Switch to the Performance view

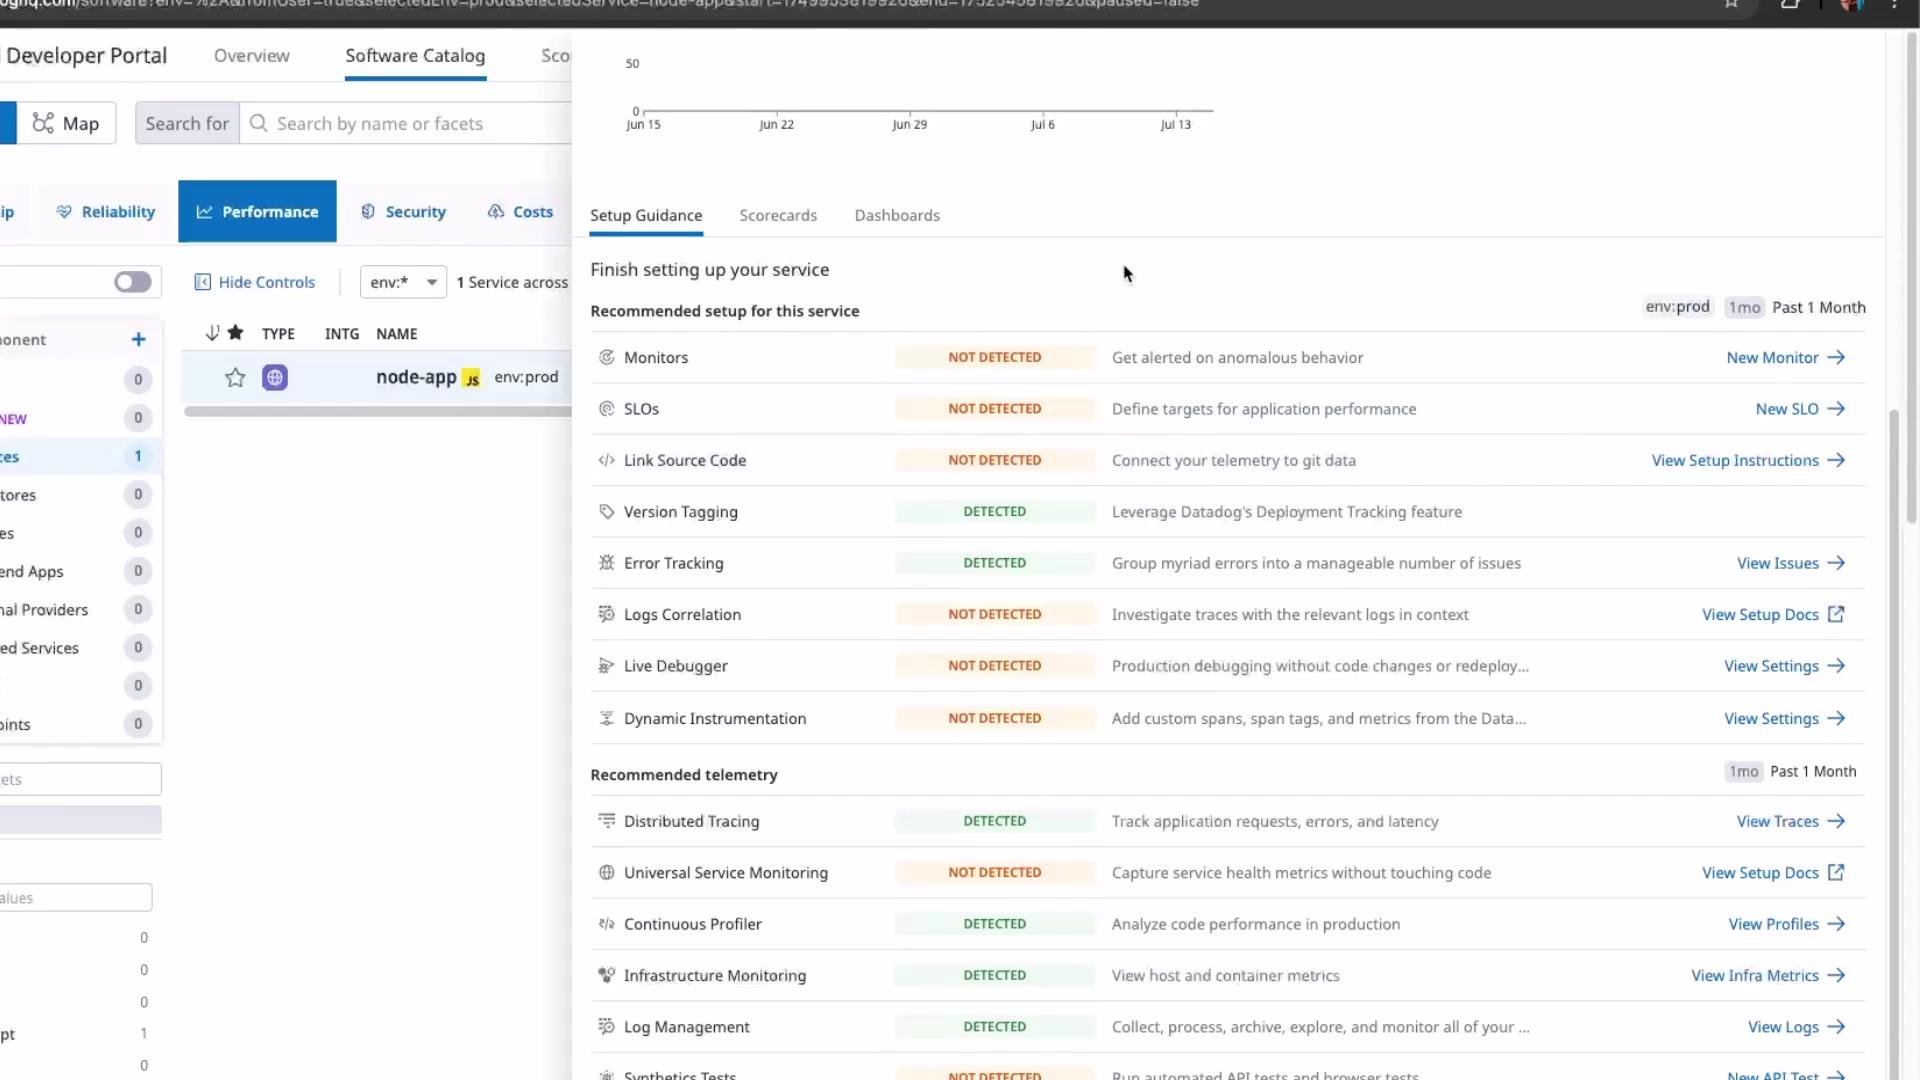coord(257,211)
